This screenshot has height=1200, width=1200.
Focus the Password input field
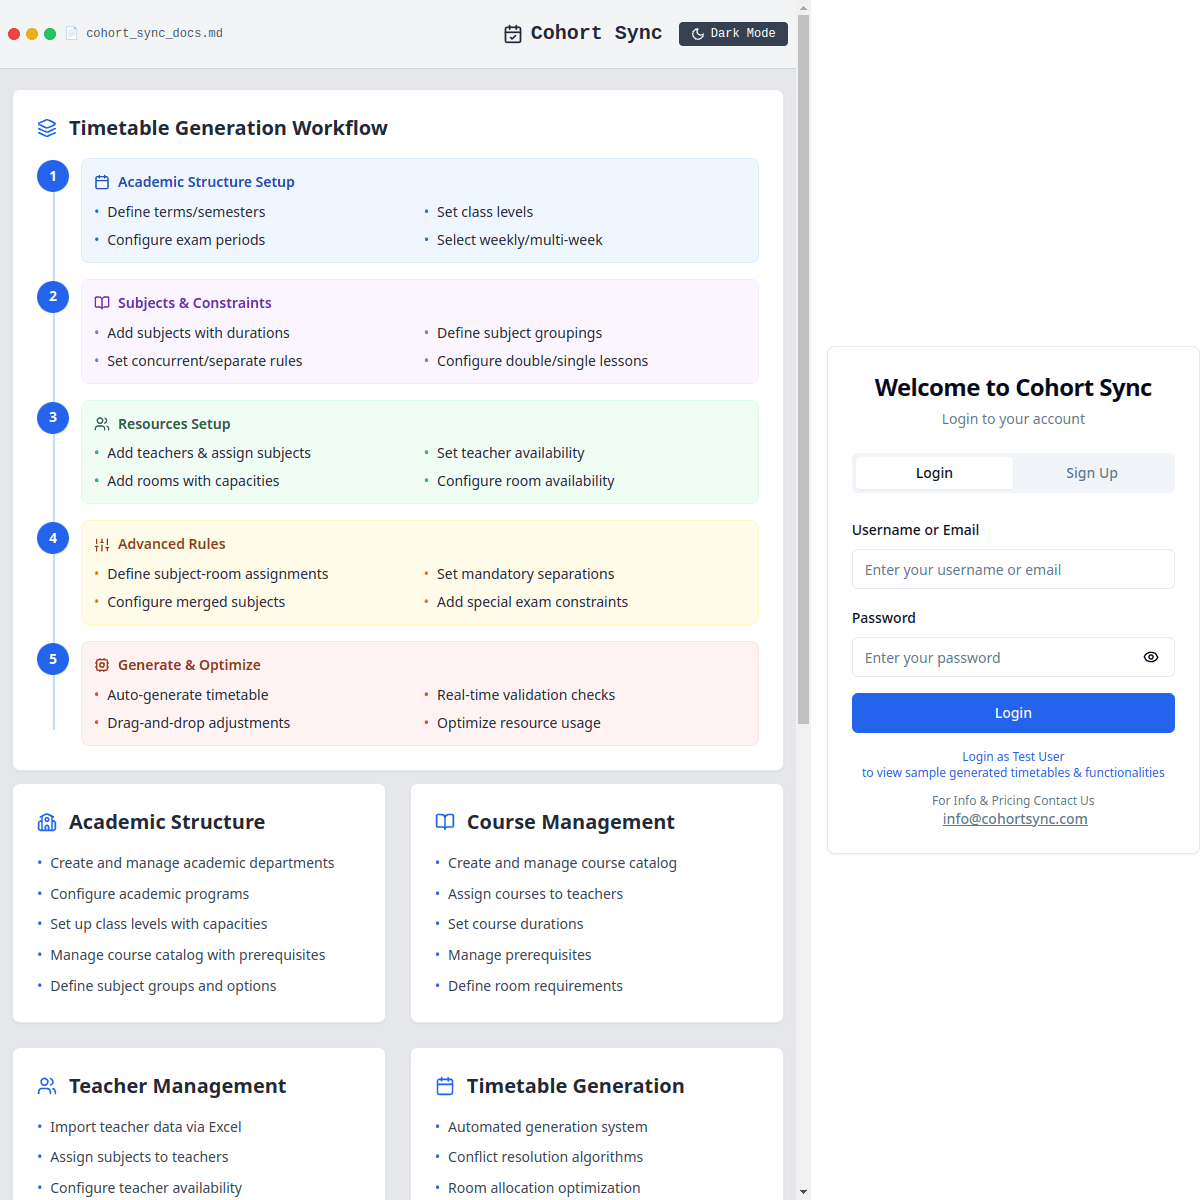[995, 657]
